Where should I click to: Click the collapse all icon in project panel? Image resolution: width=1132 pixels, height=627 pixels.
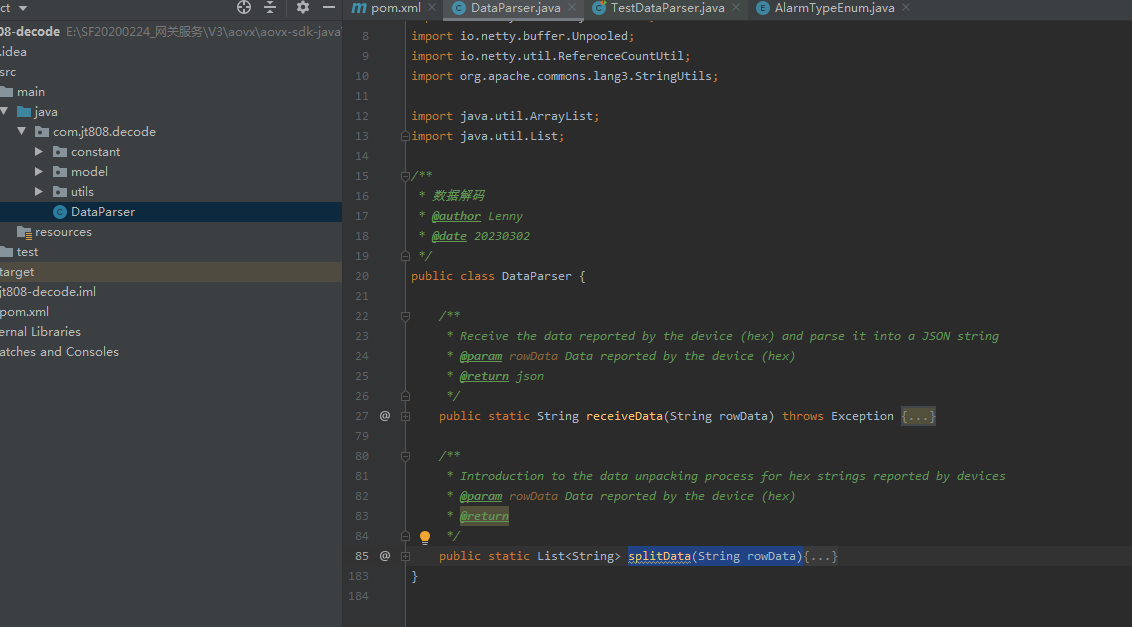coord(270,8)
